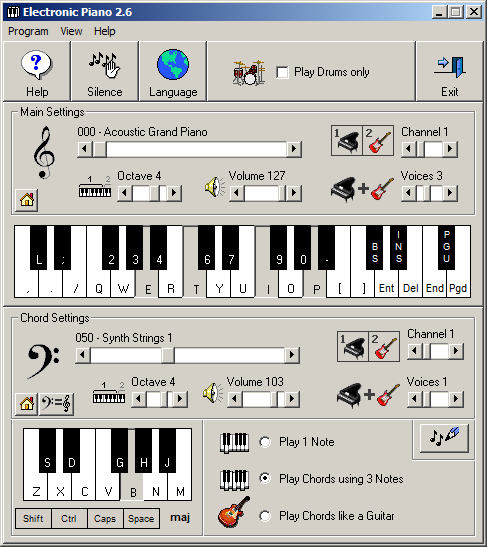Viewport: 487px width, 547px height.
Task: Increase Chord Settings Channel 1 with right arrow
Action: [x=456, y=351]
